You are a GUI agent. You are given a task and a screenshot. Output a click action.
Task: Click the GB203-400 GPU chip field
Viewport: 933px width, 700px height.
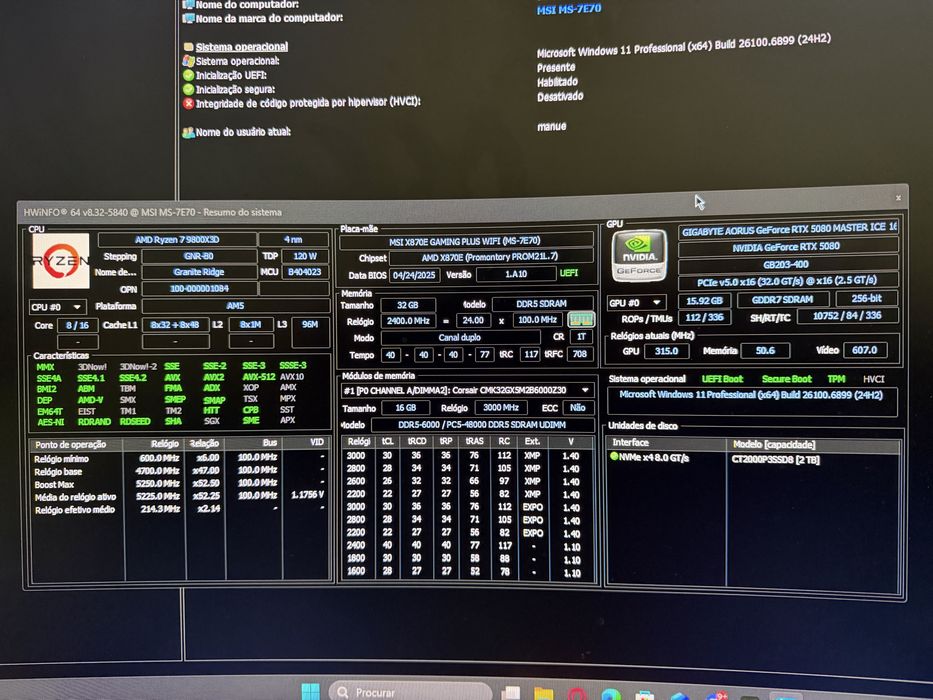[x=787, y=264]
